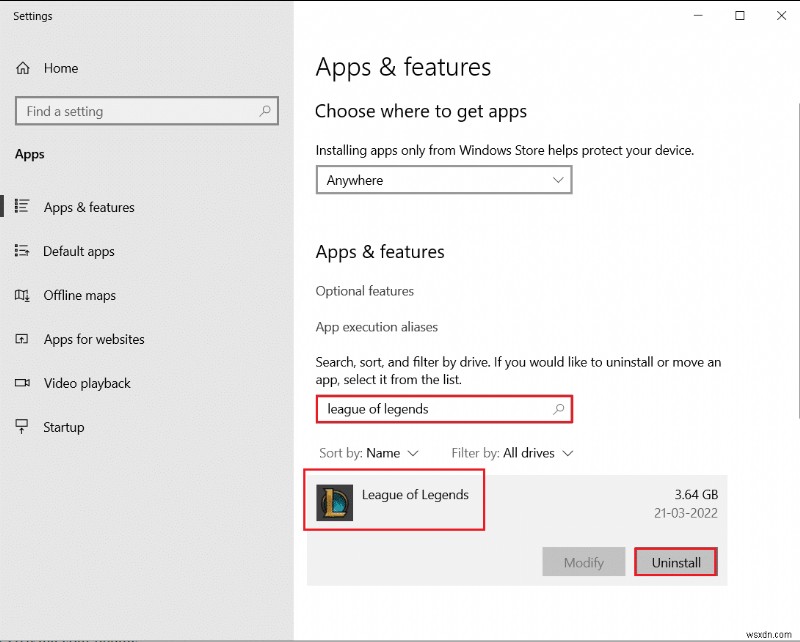800x642 pixels.
Task: Click the Startup icon in sidebar
Action: click(x=22, y=427)
